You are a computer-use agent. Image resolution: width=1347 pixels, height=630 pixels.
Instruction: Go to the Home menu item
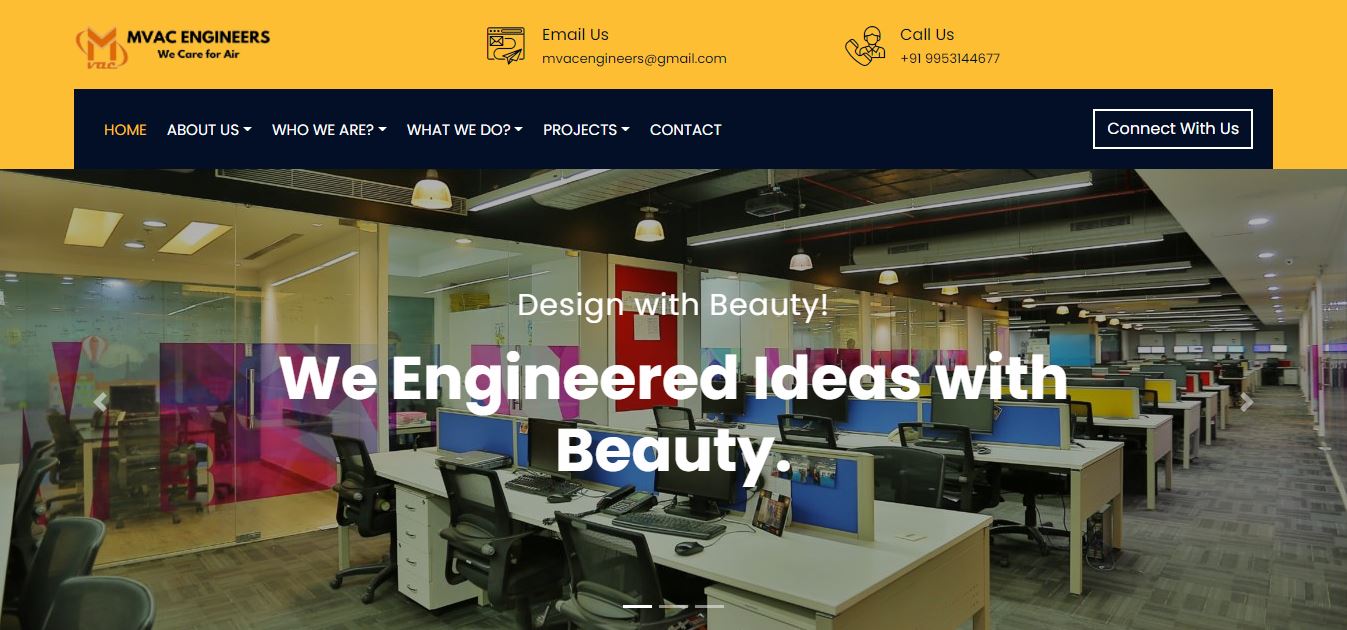125,130
